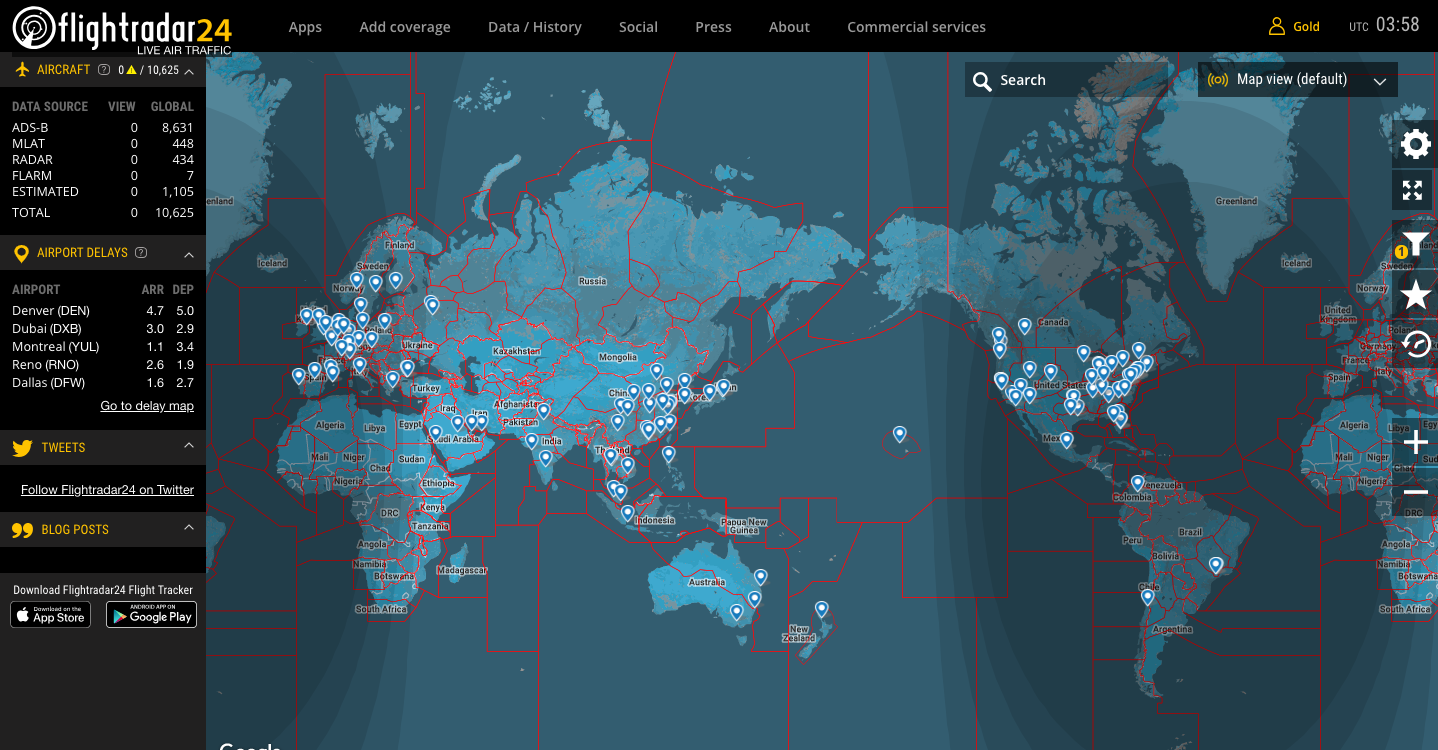Click the airport pin in Venezuela
1438x750 pixels.
(x=1137, y=483)
